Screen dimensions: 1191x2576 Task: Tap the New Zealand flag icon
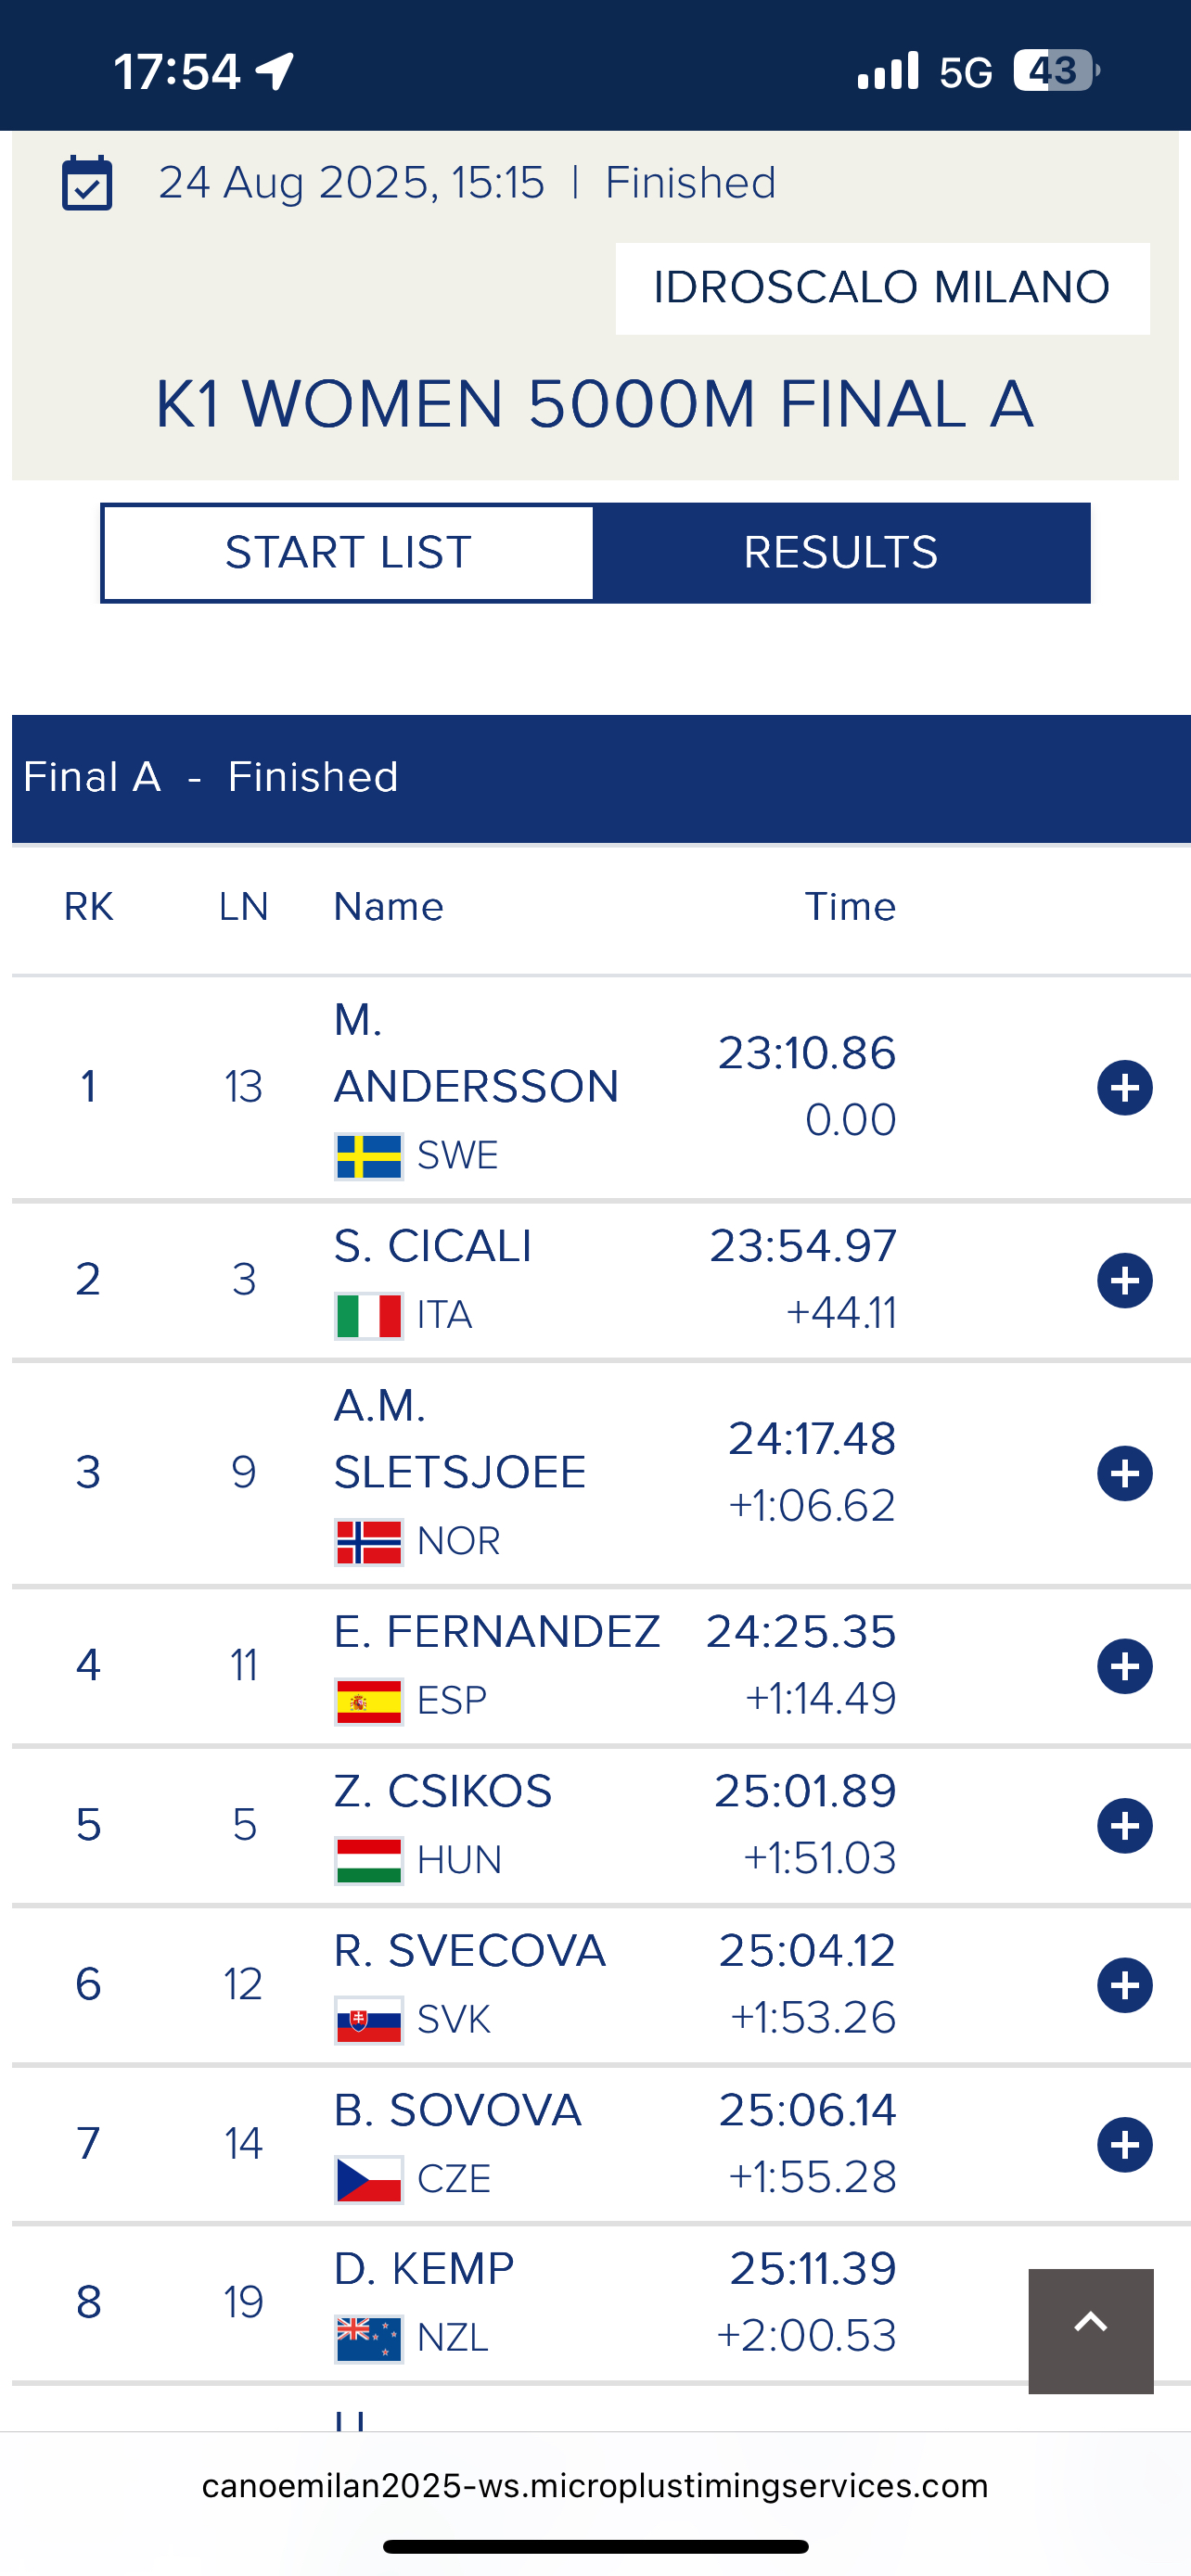tap(369, 2339)
